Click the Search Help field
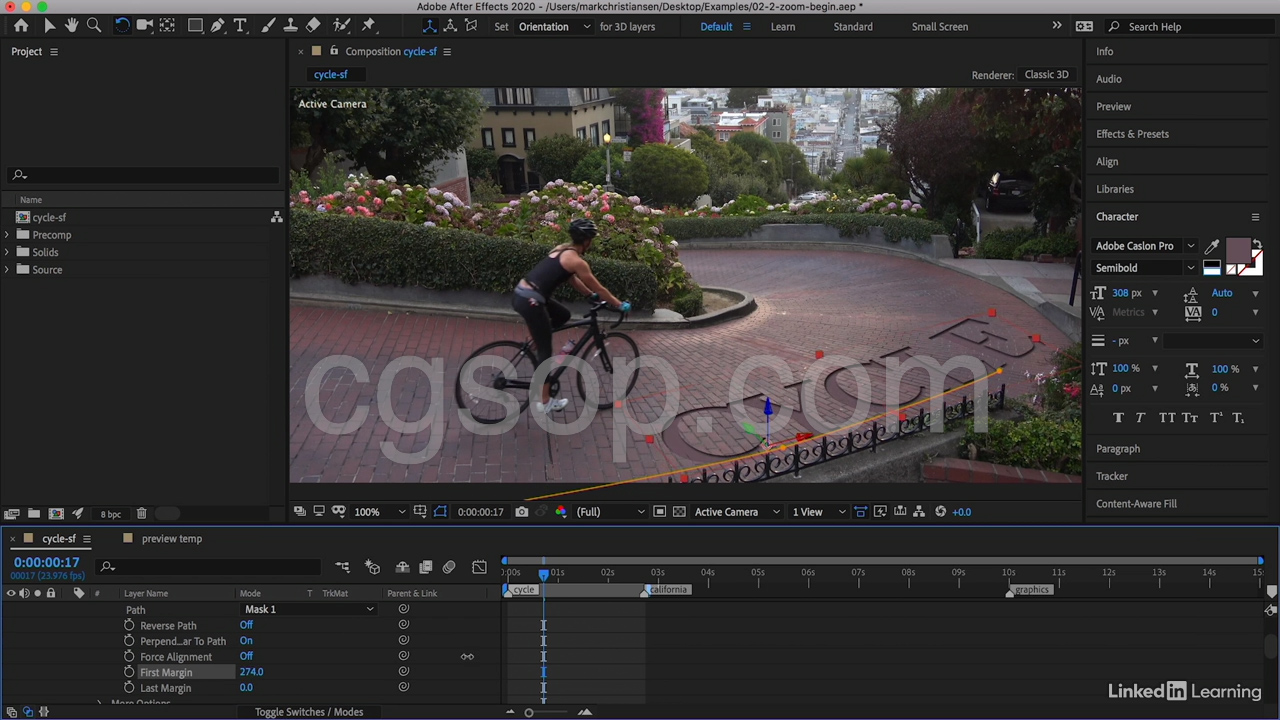This screenshot has height=720, width=1280. click(x=1190, y=27)
